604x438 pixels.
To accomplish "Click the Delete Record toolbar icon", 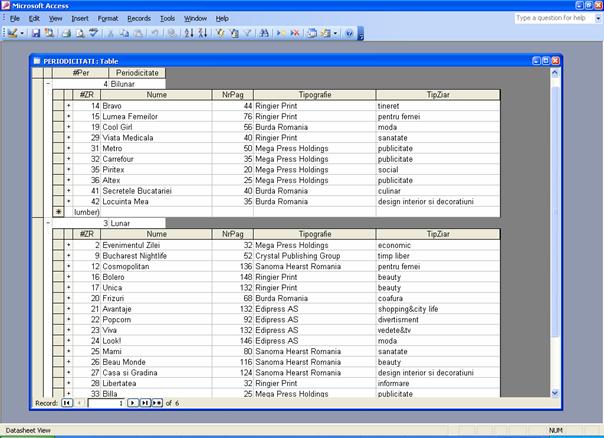I will tap(296, 33).
